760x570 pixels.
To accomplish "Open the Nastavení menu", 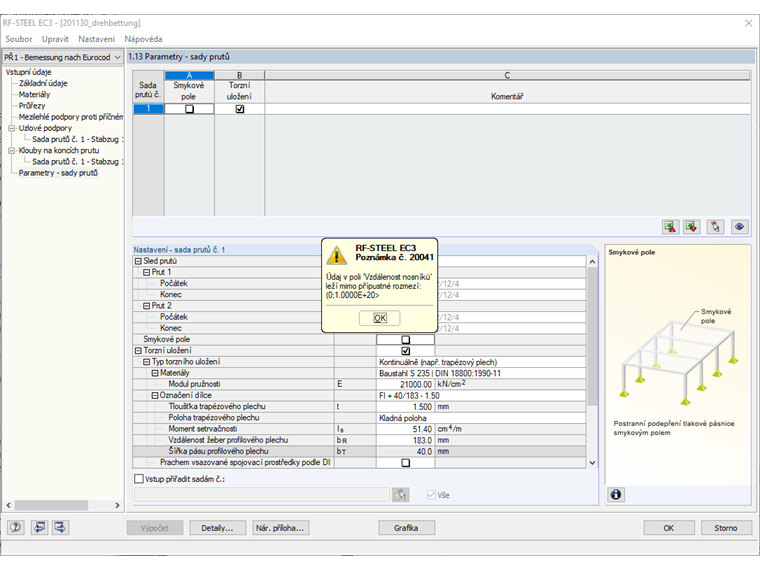I will click(x=96, y=39).
